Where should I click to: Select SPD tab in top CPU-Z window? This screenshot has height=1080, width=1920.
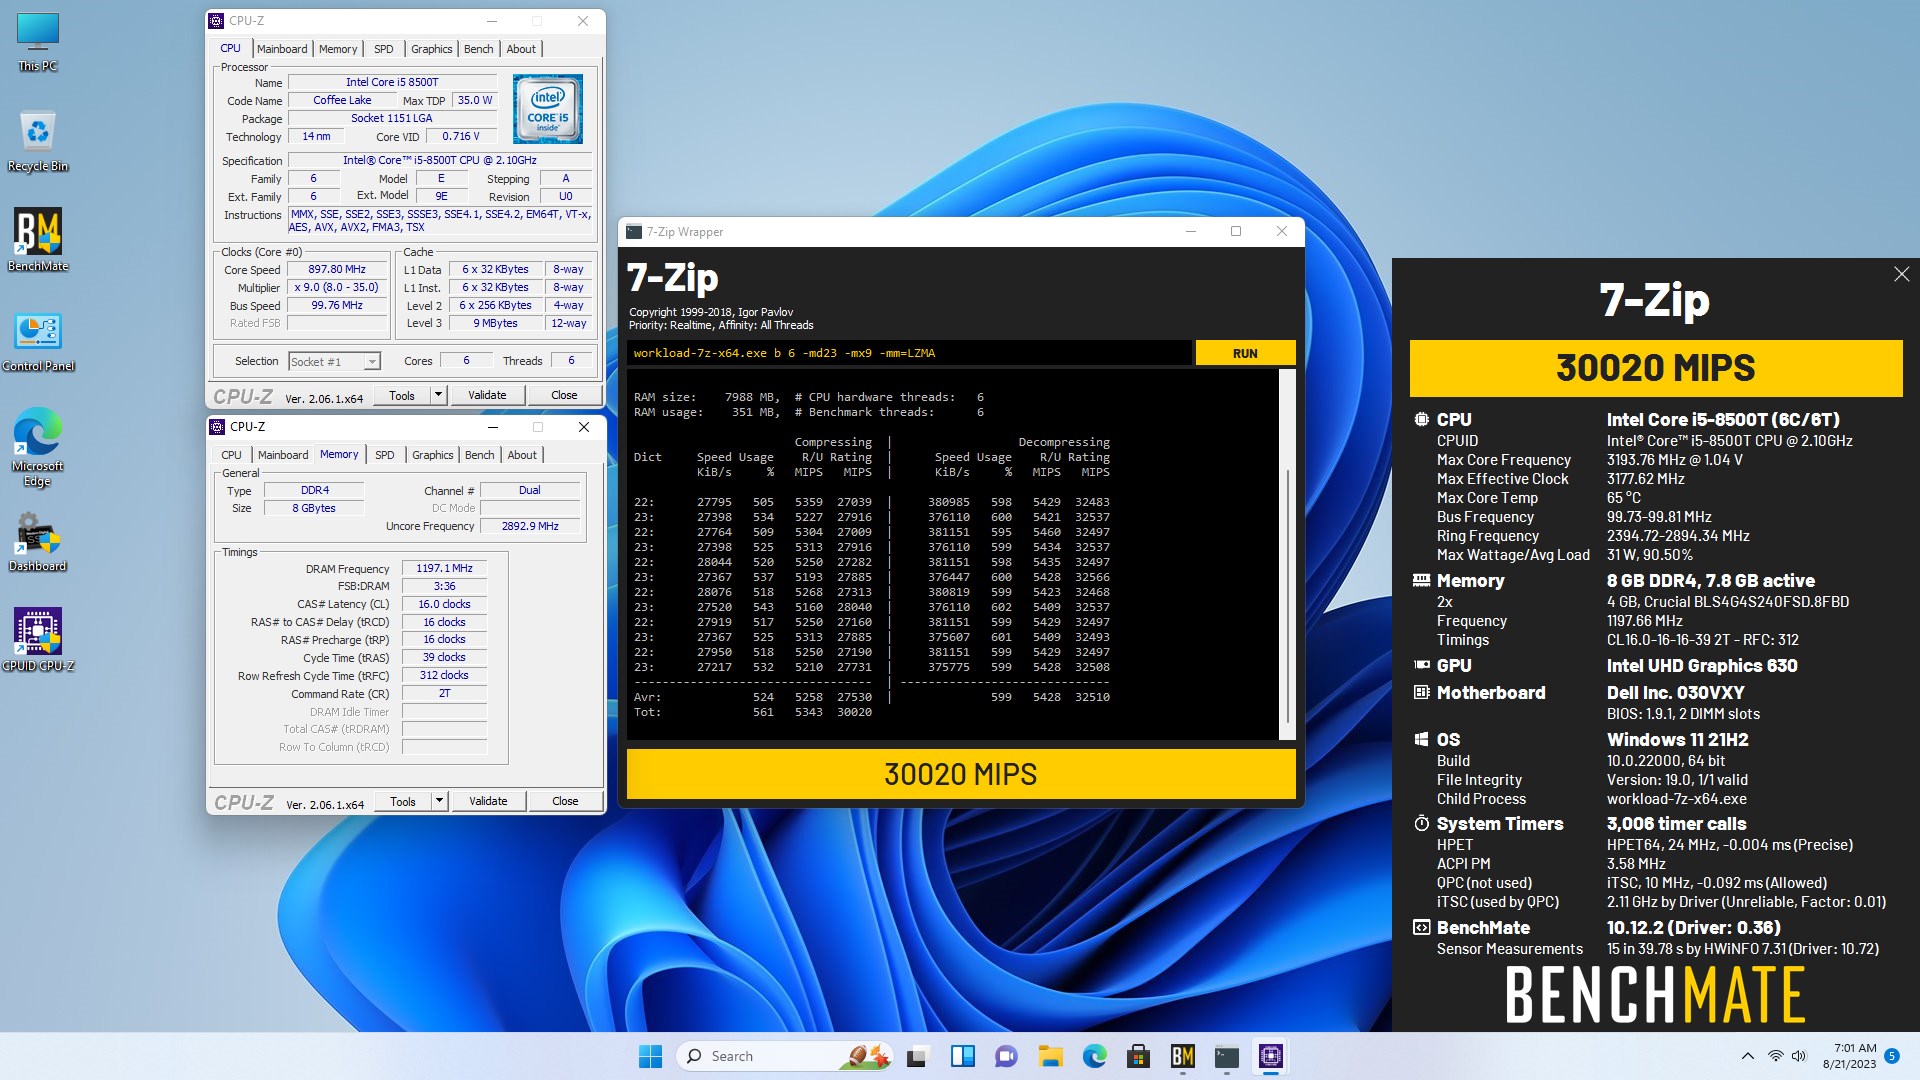(384, 49)
